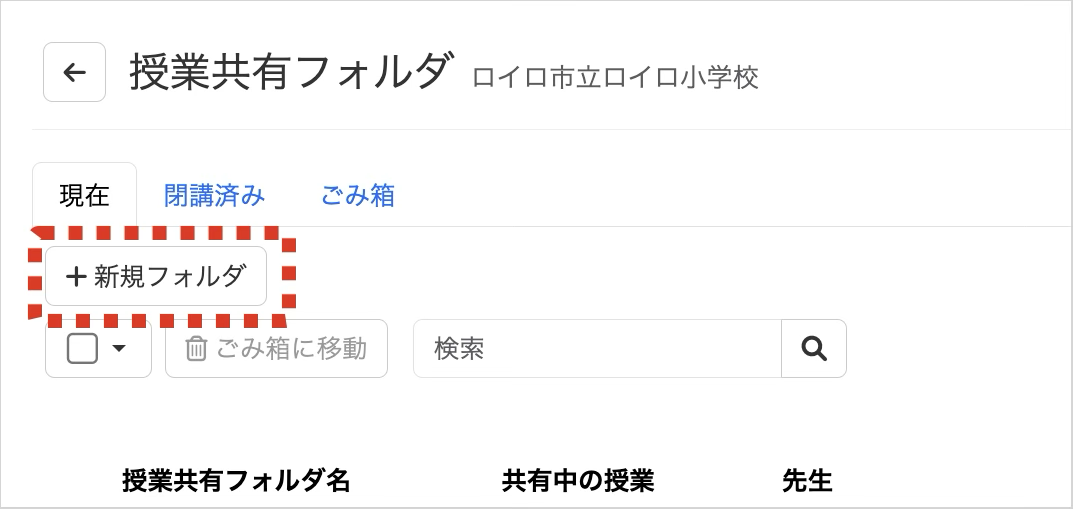The image size is (1074, 510).
Task: Go to the ごみ箱 tab
Action: pyautogui.click(x=358, y=196)
